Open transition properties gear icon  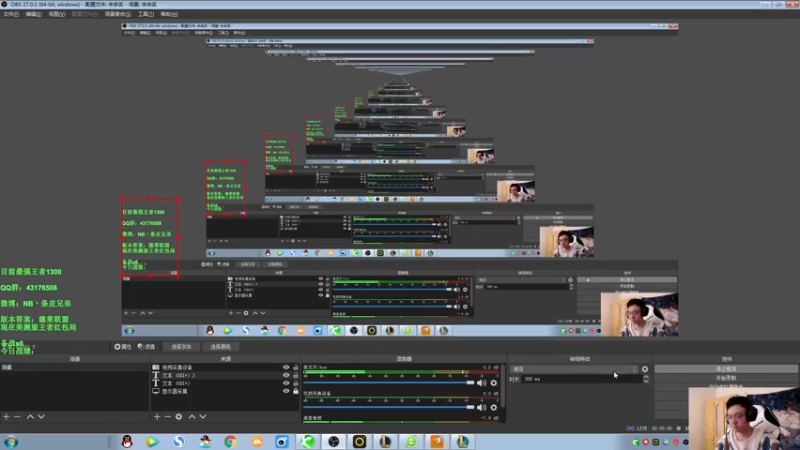pyautogui.click(x=645, y=369)
